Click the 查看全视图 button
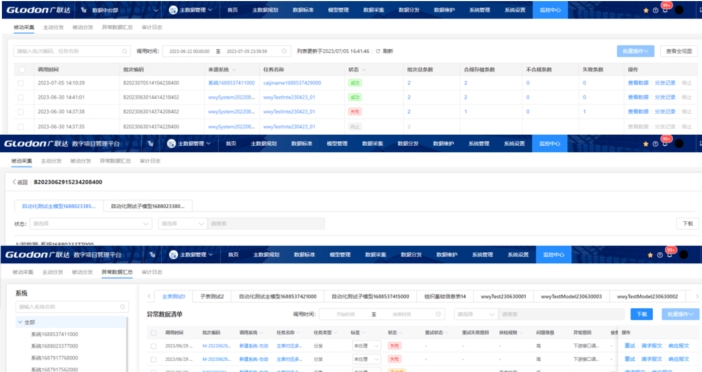Viewport: 702px width, 372px height. pyautogui.click(x=679, y=51)
